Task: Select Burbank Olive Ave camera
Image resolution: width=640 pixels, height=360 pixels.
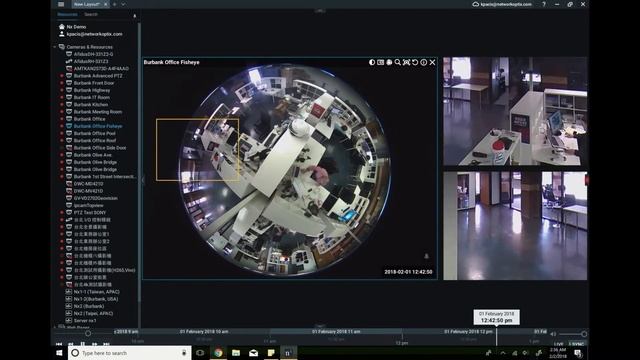Action: pyautogui.click(x=93, y=155)
